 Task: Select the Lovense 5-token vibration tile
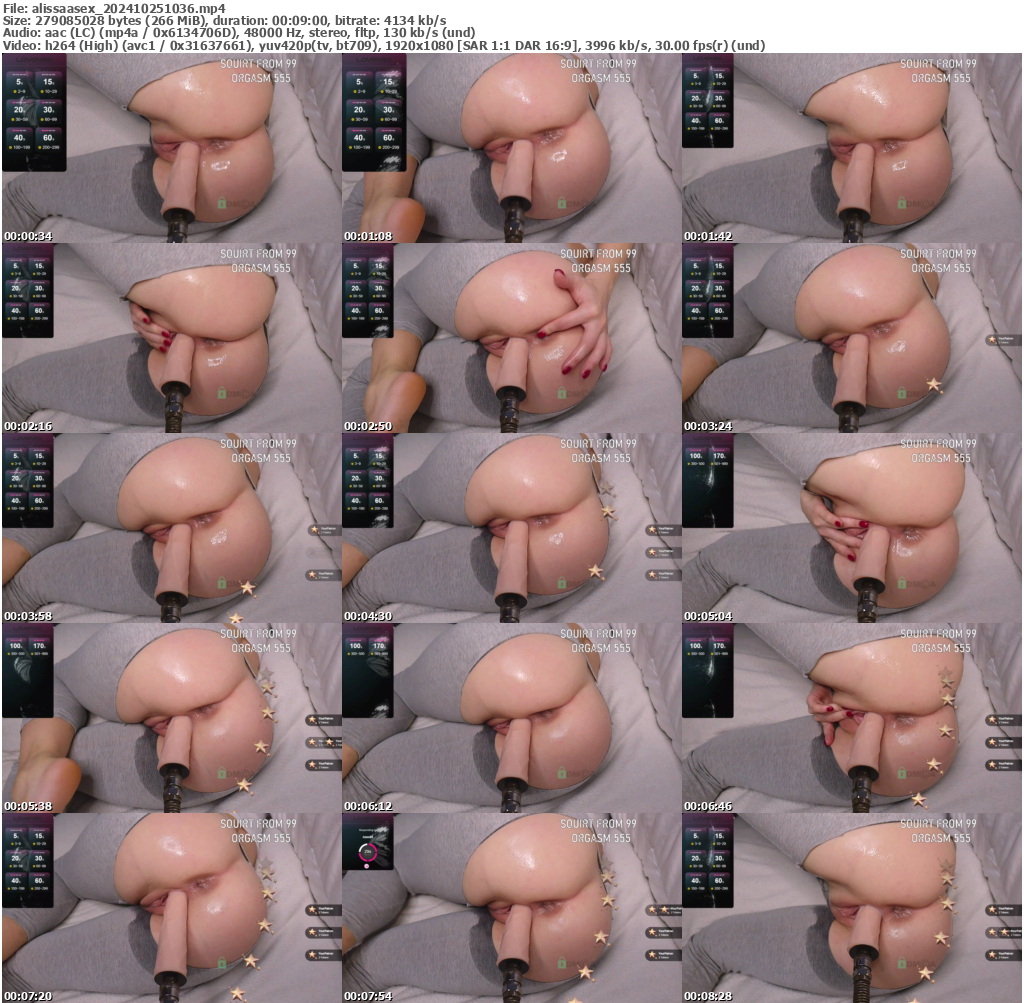pyautogui.click(x=22, y=81)
